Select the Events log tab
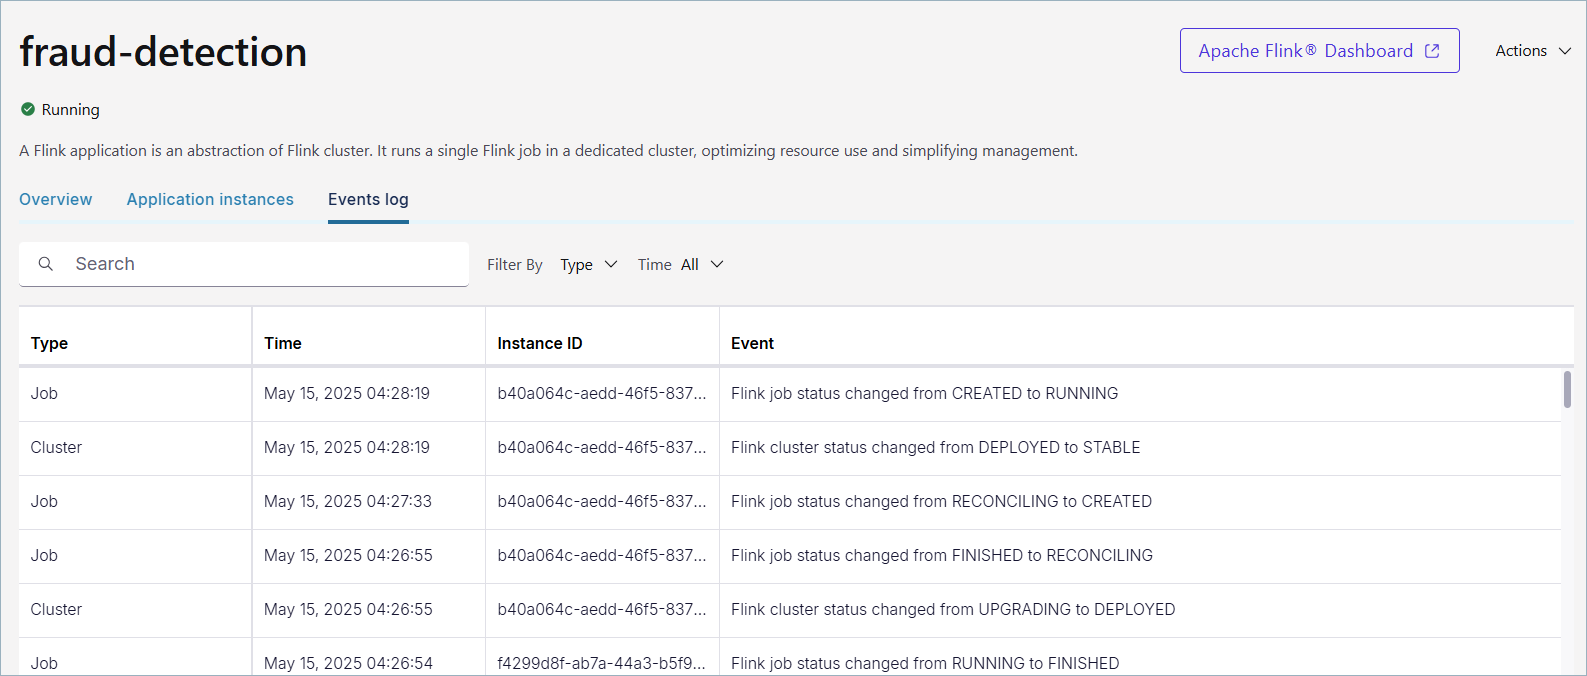Viewport: 1587px width, 676px height. tap(368, 200)
